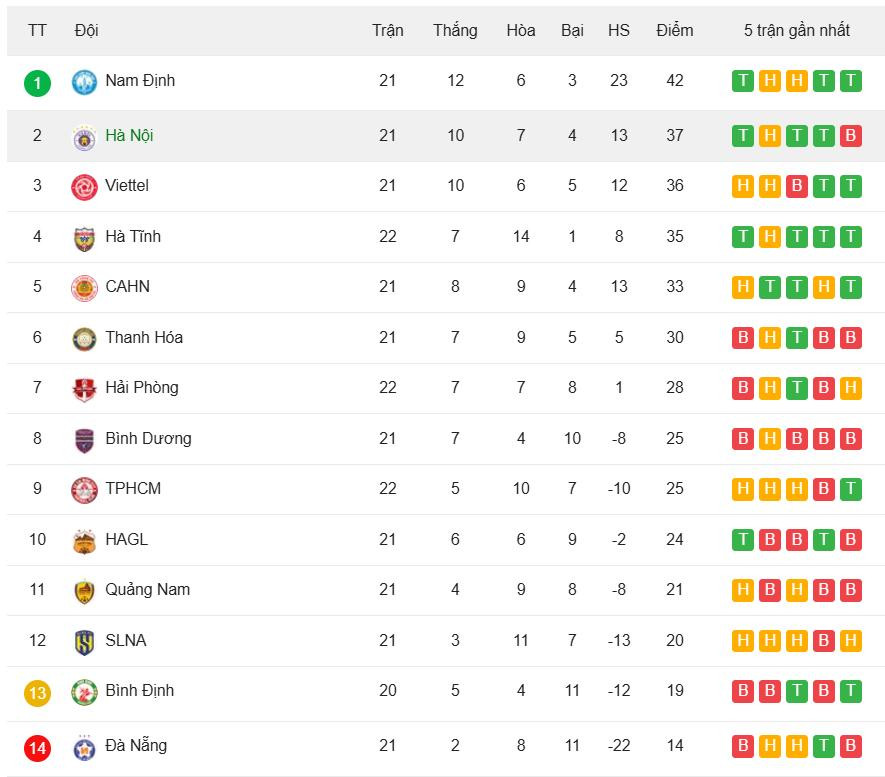Open the HAGL team name link
Screen dimensions: 885x777
[126, 539]
